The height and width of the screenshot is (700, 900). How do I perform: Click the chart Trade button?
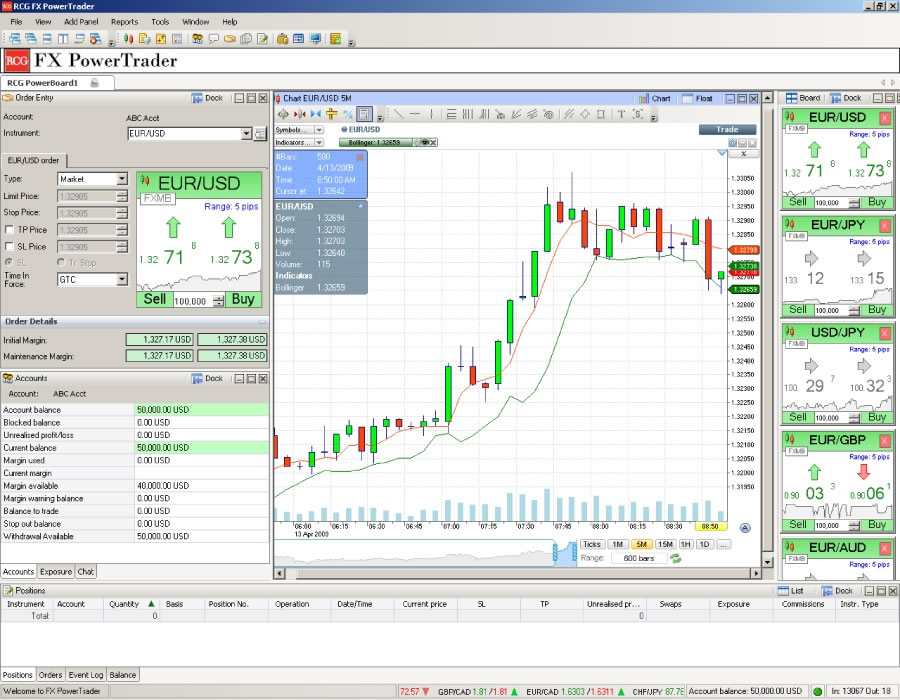pos(727,130)
